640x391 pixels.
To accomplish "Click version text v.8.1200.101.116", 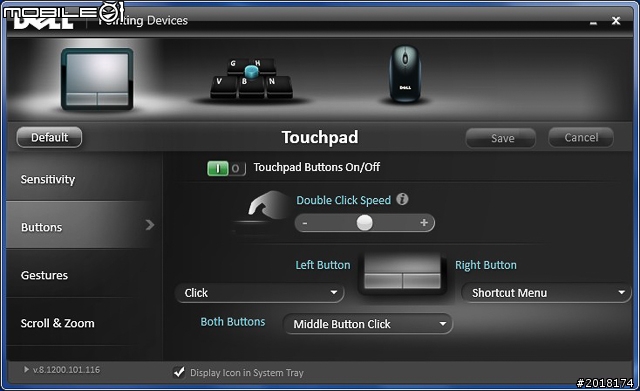I will 67,370.
